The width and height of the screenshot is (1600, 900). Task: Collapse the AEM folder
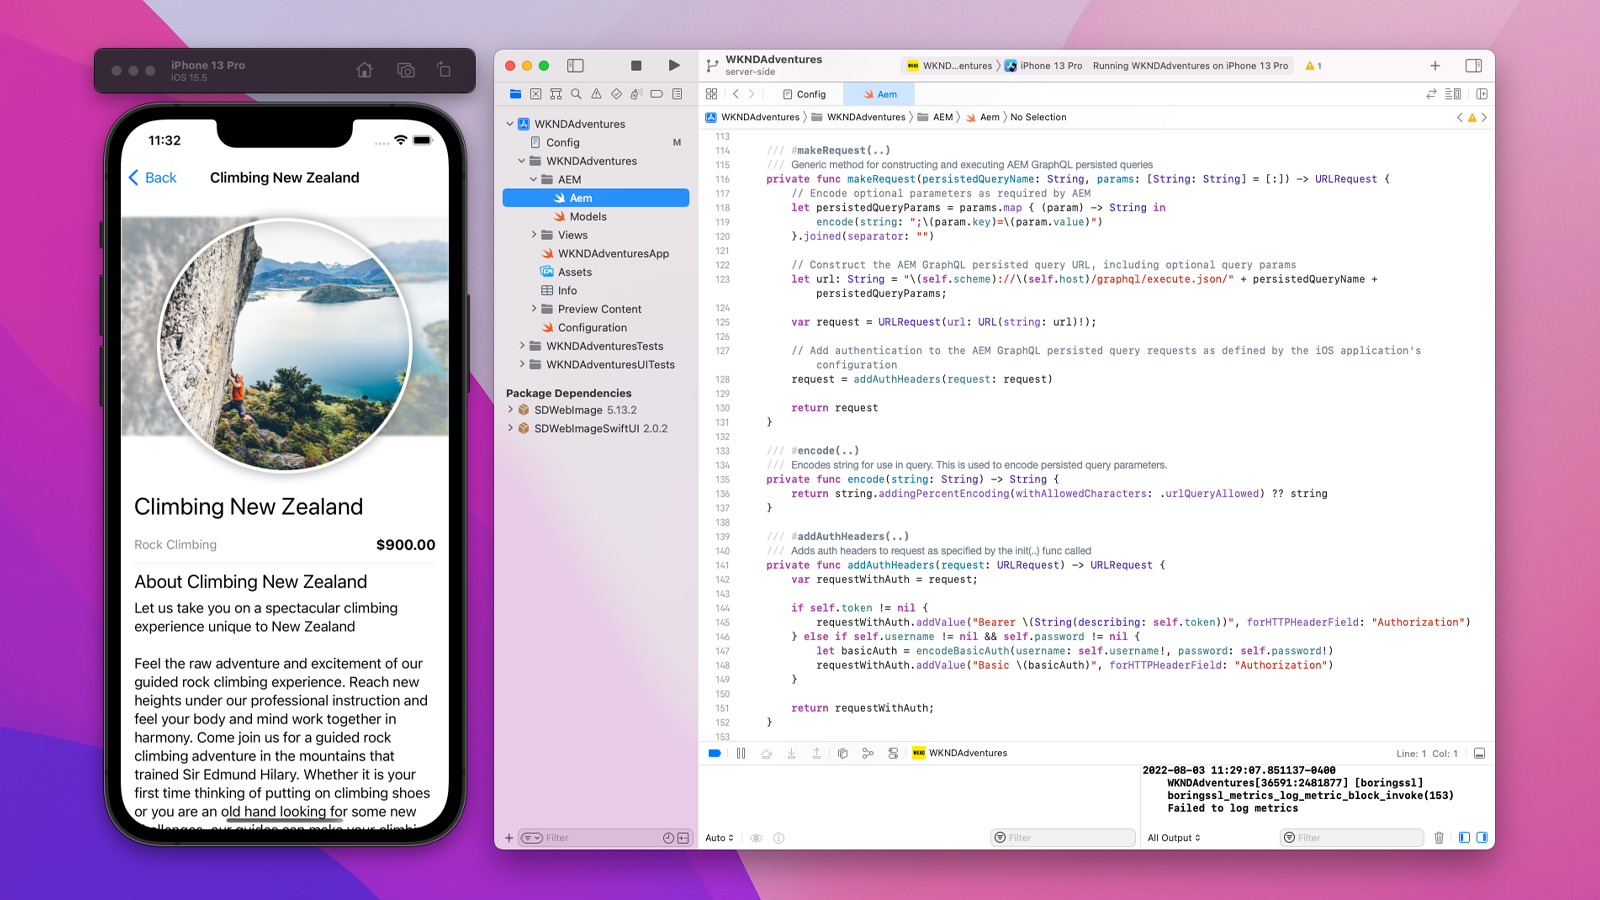[x=534, y=180]
